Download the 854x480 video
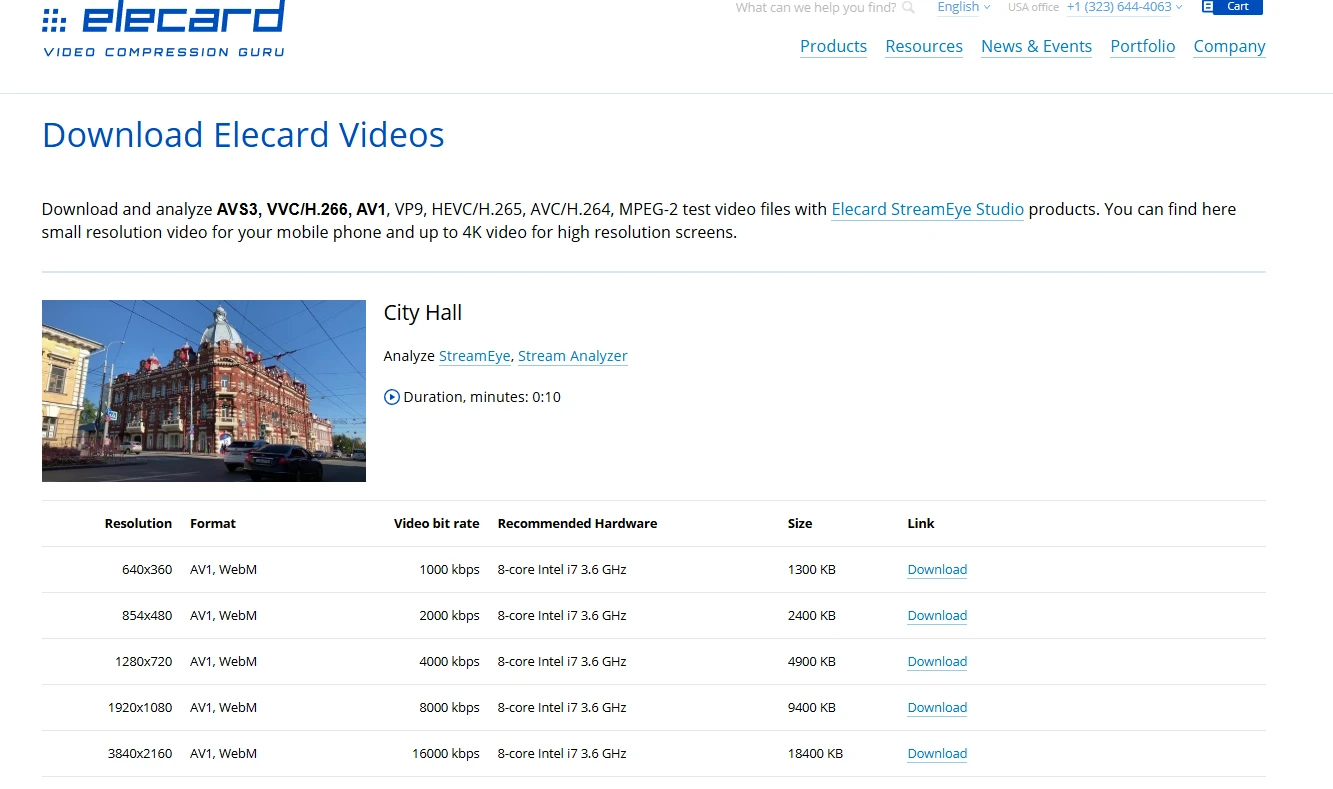The image size is (1333, 789). coord(937,616)
